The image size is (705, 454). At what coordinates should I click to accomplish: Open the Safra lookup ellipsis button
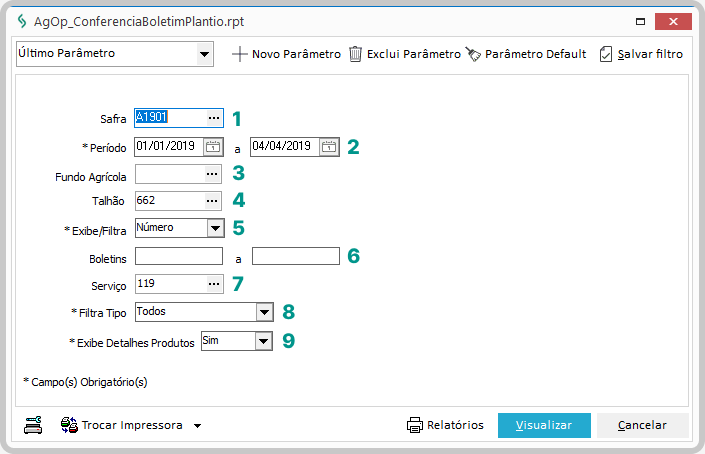214,118
